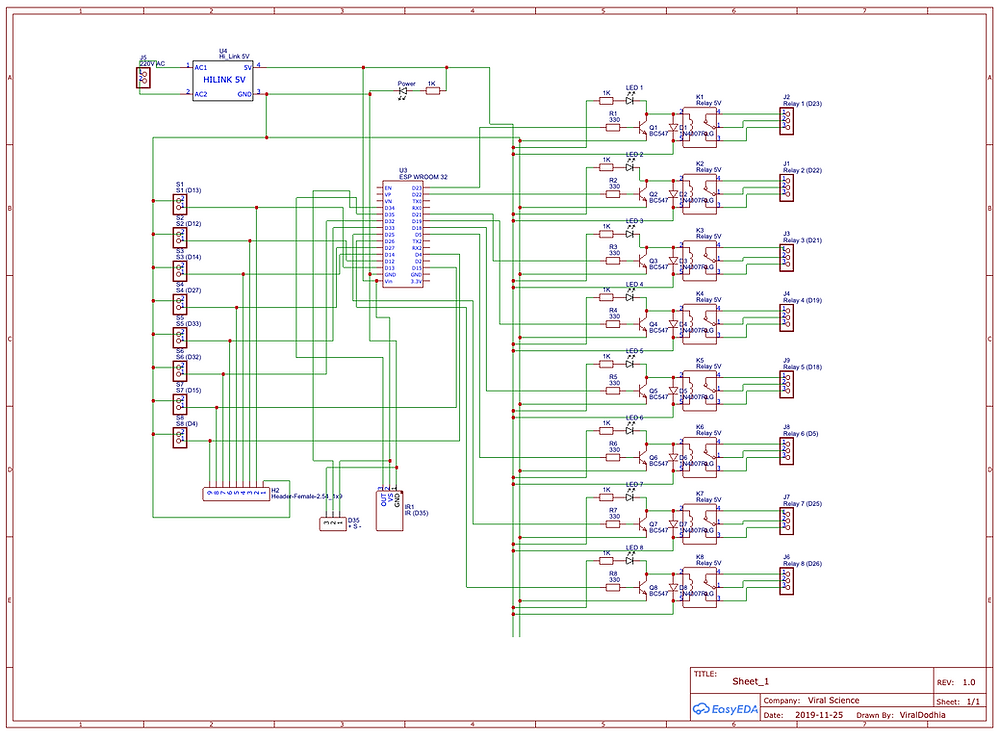Click the ESP WROOM 32 chip symbol
This screenshot has width=1000, height=735.
(x=402, y=235)
